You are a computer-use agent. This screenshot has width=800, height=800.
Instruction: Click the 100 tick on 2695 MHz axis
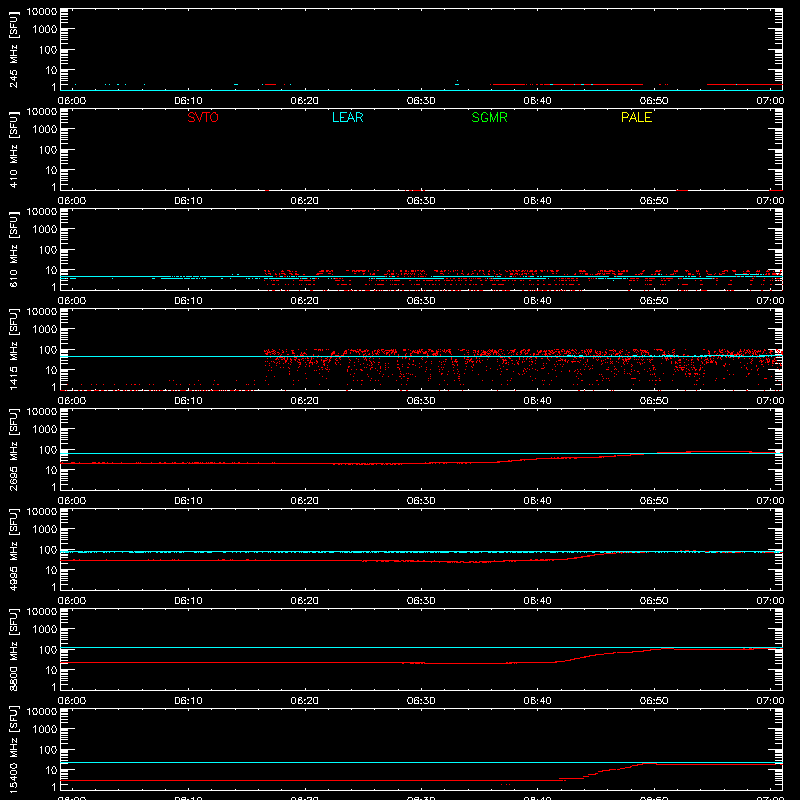[48, 450]
